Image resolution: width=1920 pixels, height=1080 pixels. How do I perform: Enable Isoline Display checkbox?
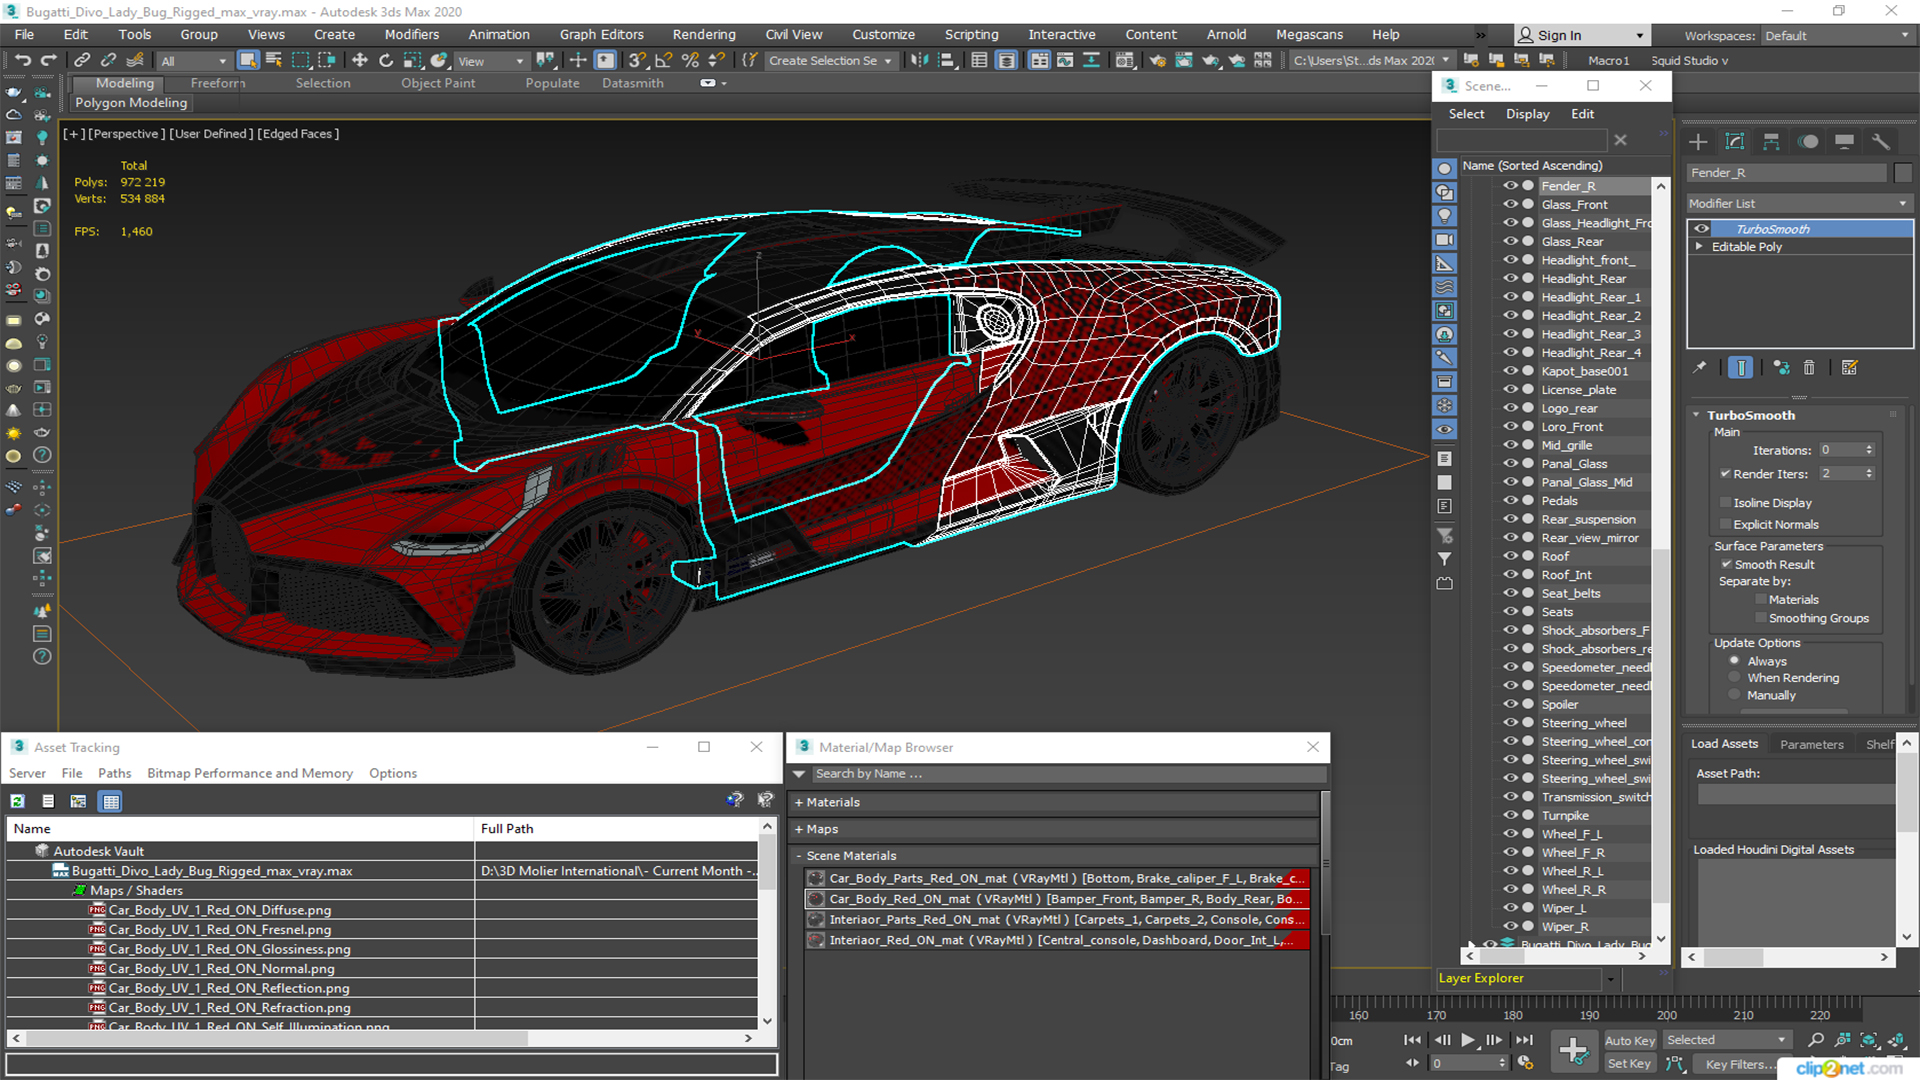tap(1726, 503)
